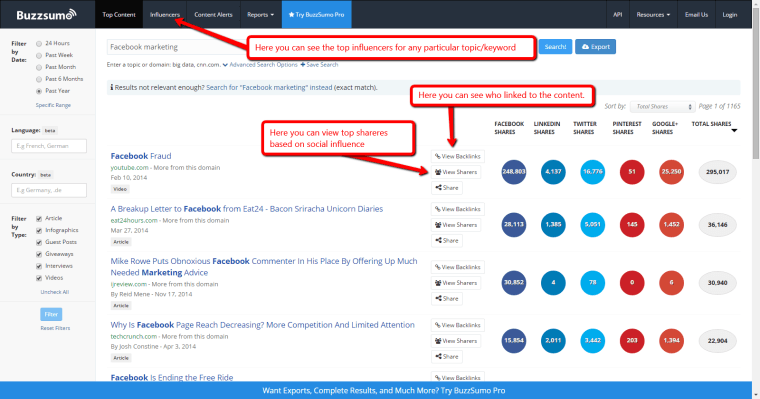Click LinkedIn shares circle 2,011
The image size is (760, 399).
coord(553,341)
